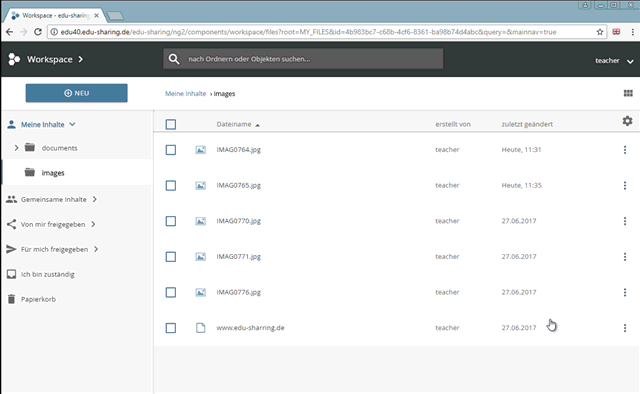Open file IMAG0764.jpg by name

pos(238,150)
